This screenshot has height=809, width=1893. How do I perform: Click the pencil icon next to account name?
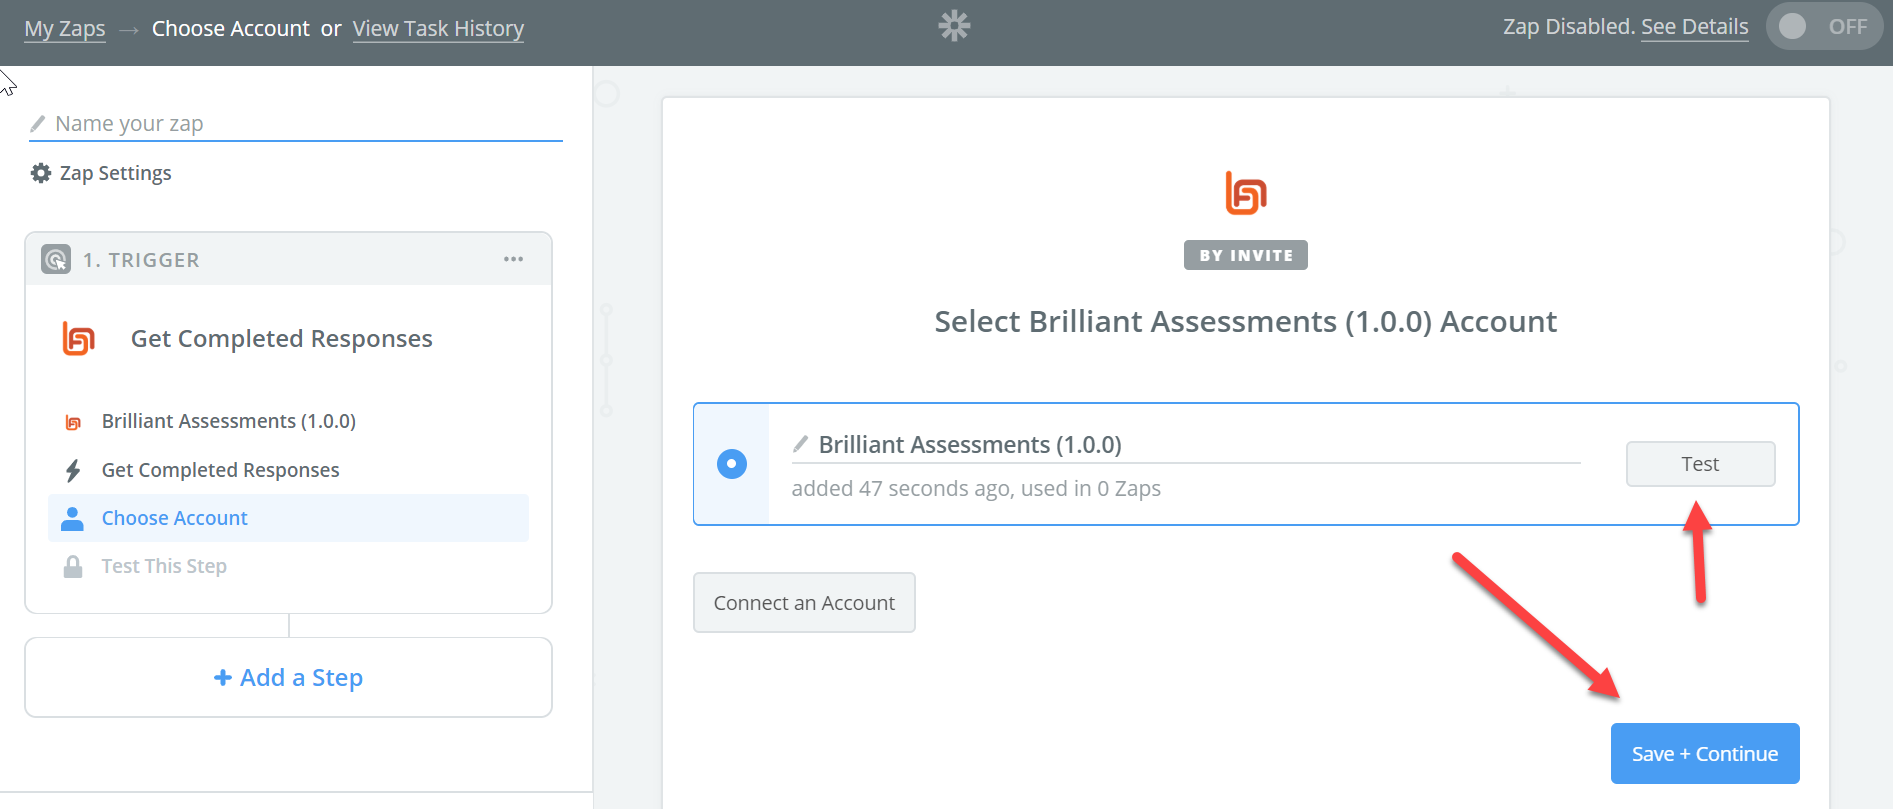tap(800, 444)
